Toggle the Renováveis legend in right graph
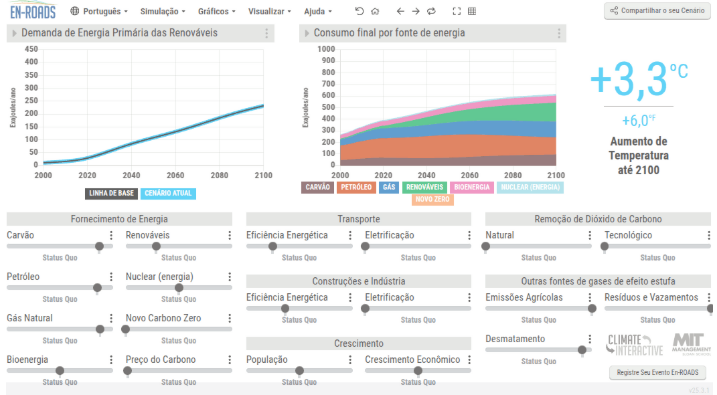 click(425, 187)
